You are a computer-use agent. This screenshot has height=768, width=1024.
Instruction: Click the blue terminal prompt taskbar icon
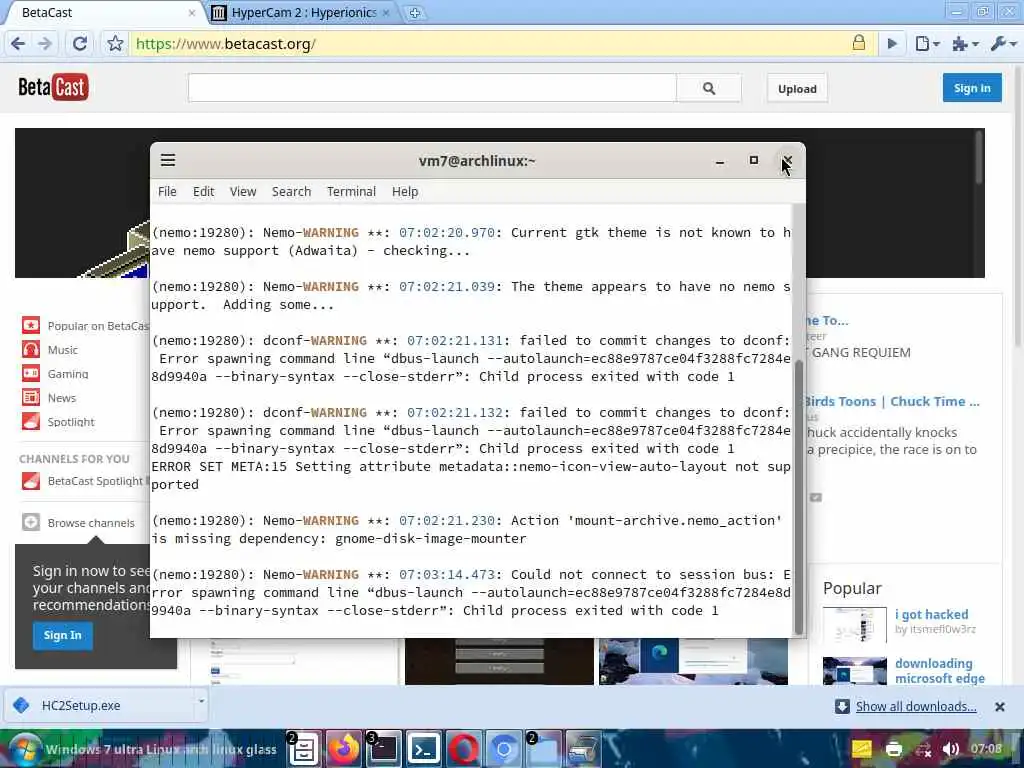coord(423,750)
